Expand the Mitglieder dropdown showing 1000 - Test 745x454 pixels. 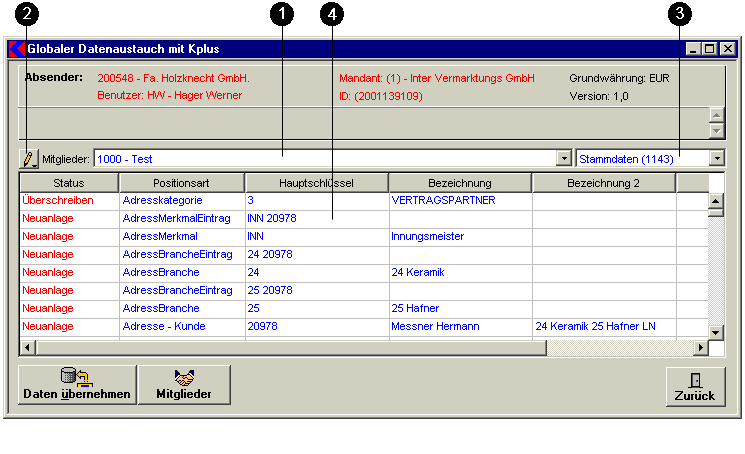562,159
